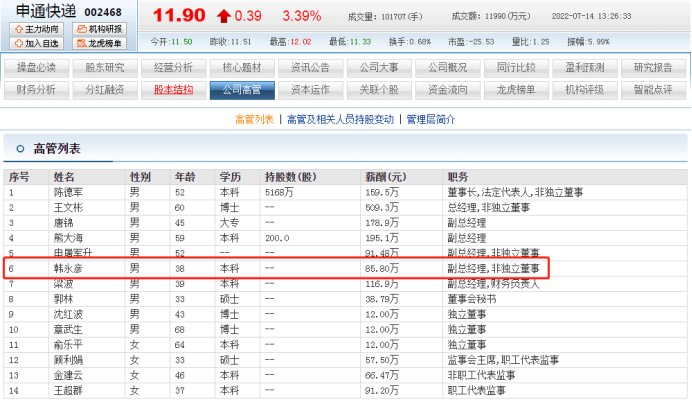Viewport: 692px width, 411px height.
Task: Open the 龙虎榜单 shortcut near stock name
Action: (x=100, y=43)
